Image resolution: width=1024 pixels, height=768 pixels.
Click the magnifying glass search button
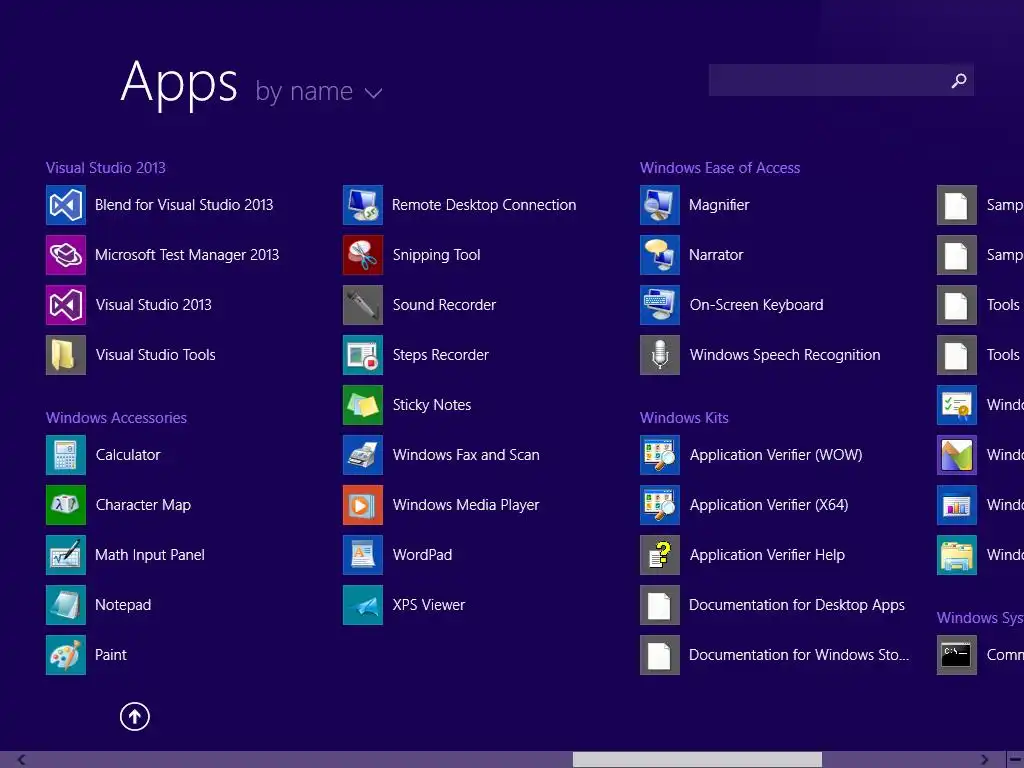tap(959, 80)
